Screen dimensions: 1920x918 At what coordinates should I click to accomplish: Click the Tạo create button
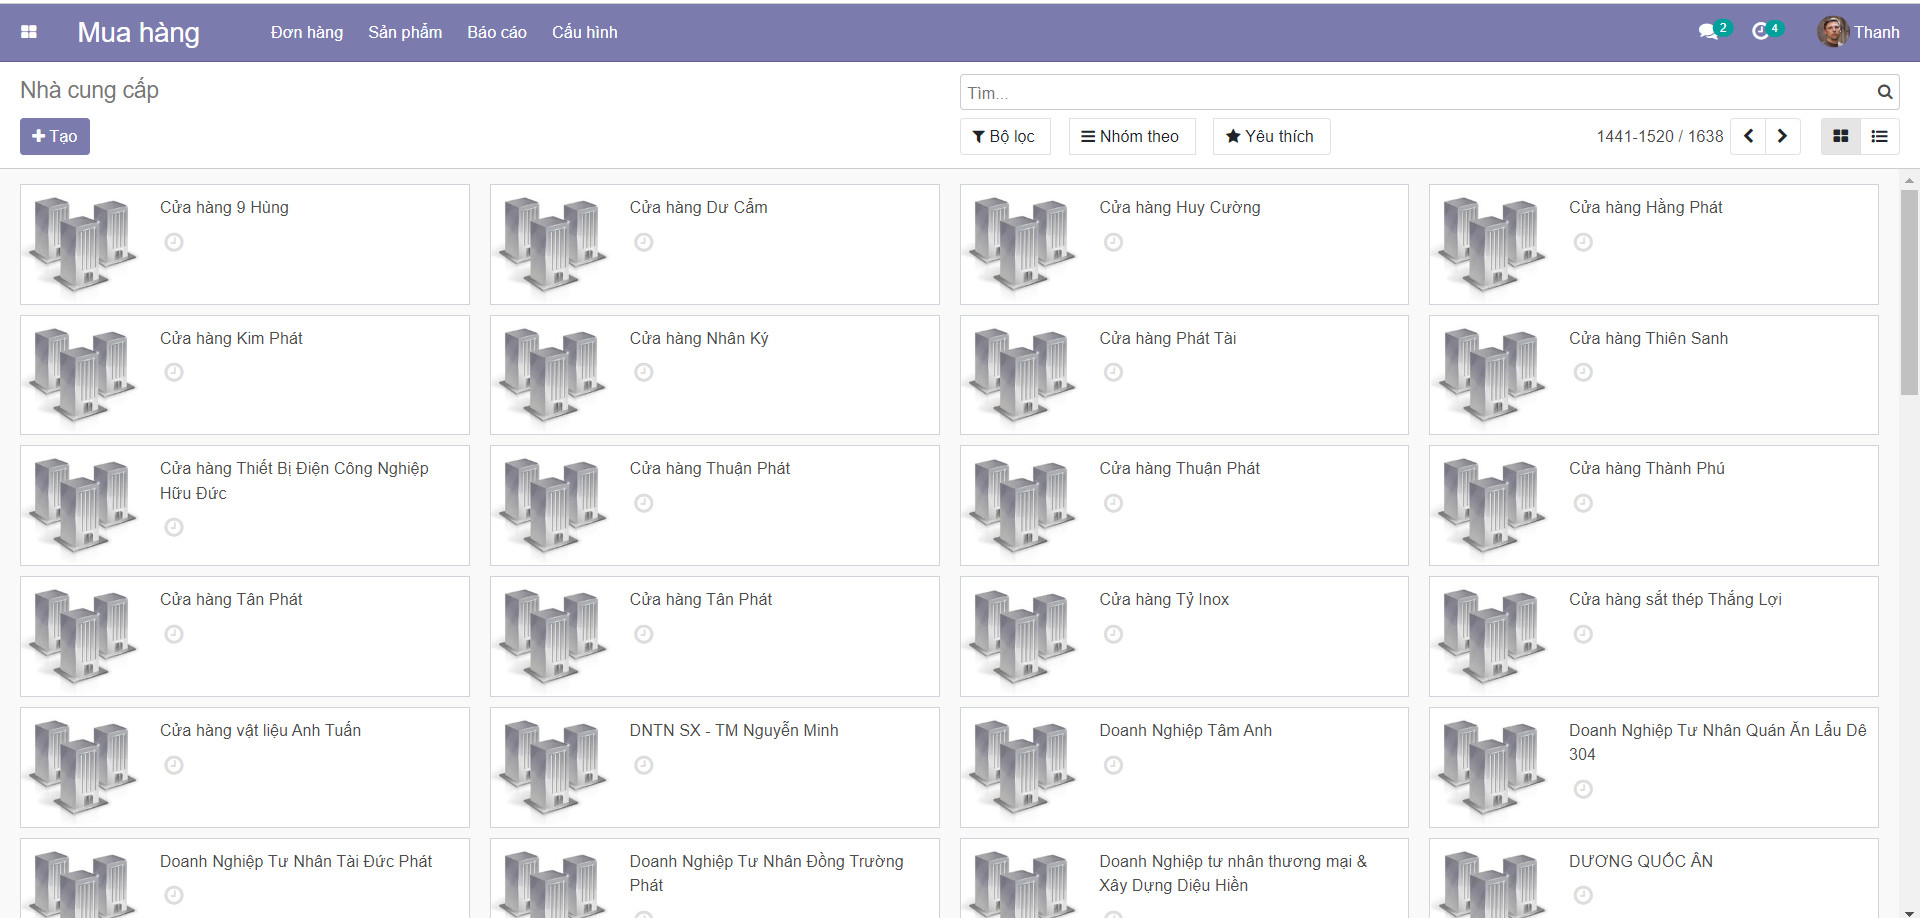click(x=55, y=136)
